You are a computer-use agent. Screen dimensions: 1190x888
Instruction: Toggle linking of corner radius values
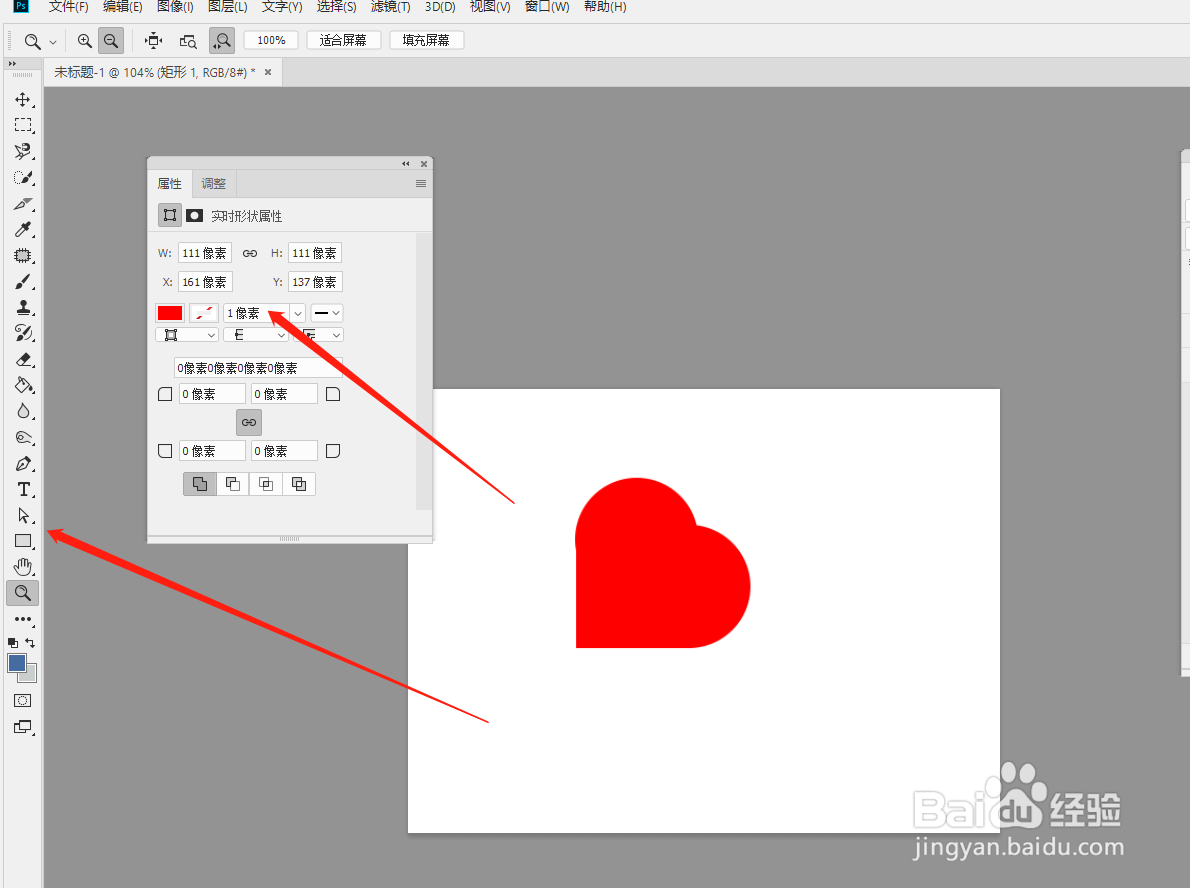[248, 422]
